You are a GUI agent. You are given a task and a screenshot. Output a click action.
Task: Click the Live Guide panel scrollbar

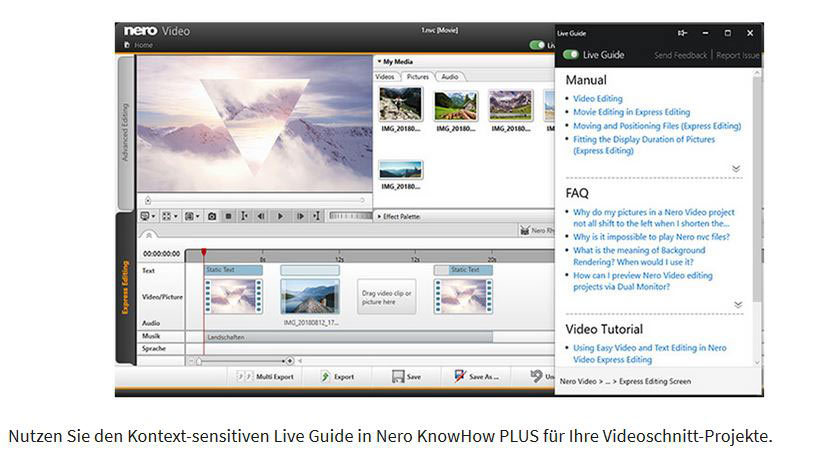tap(756, 189)
